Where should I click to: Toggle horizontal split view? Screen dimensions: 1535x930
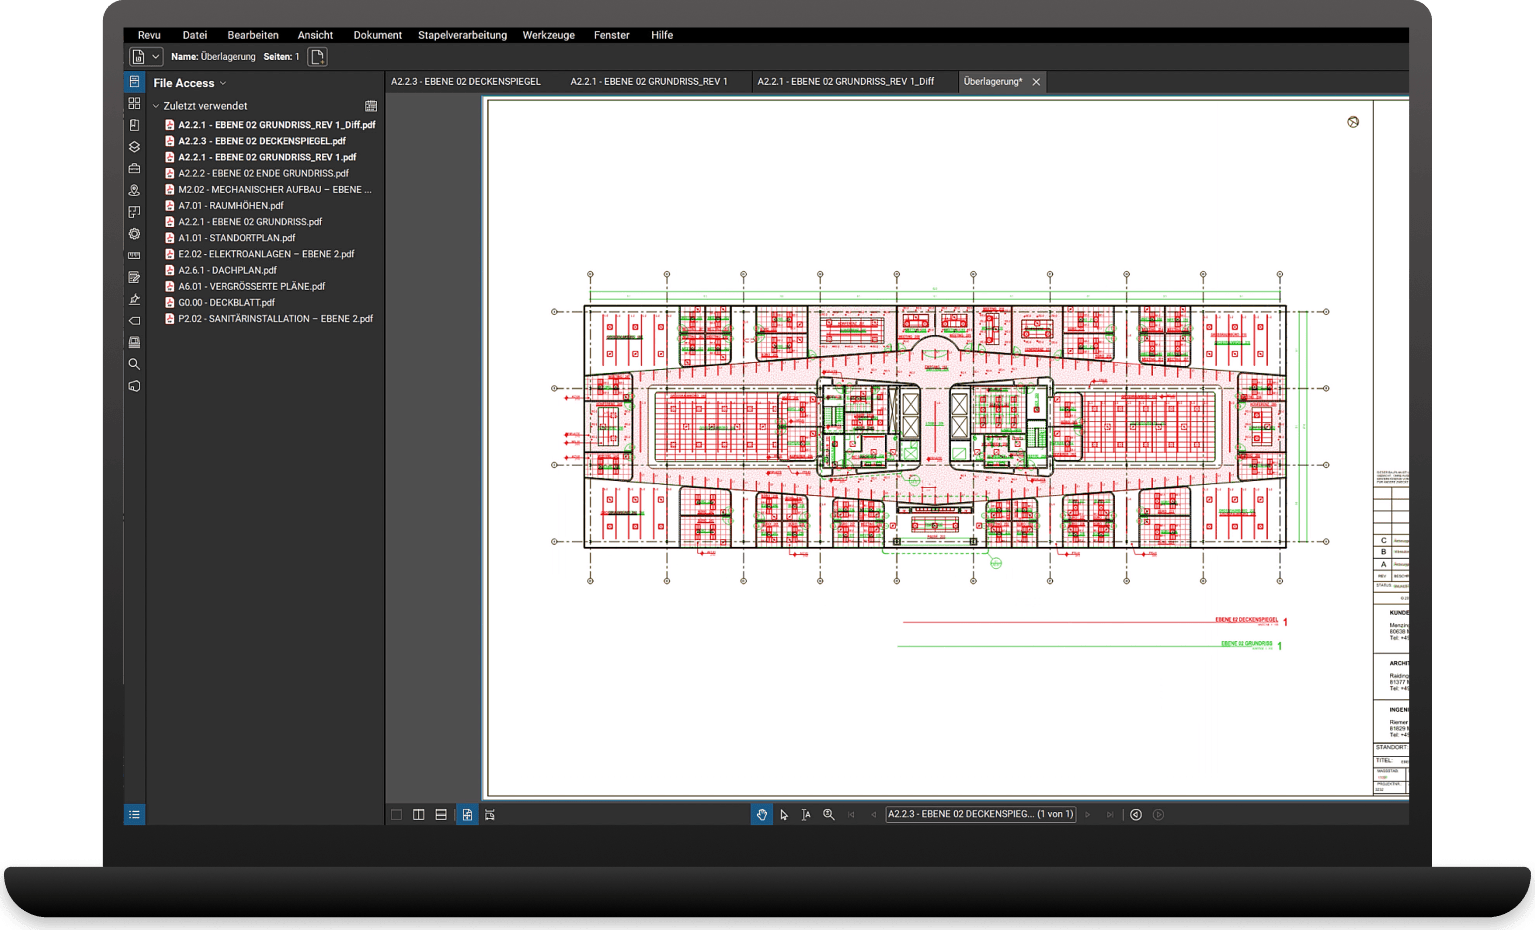(x=441, y=815)
